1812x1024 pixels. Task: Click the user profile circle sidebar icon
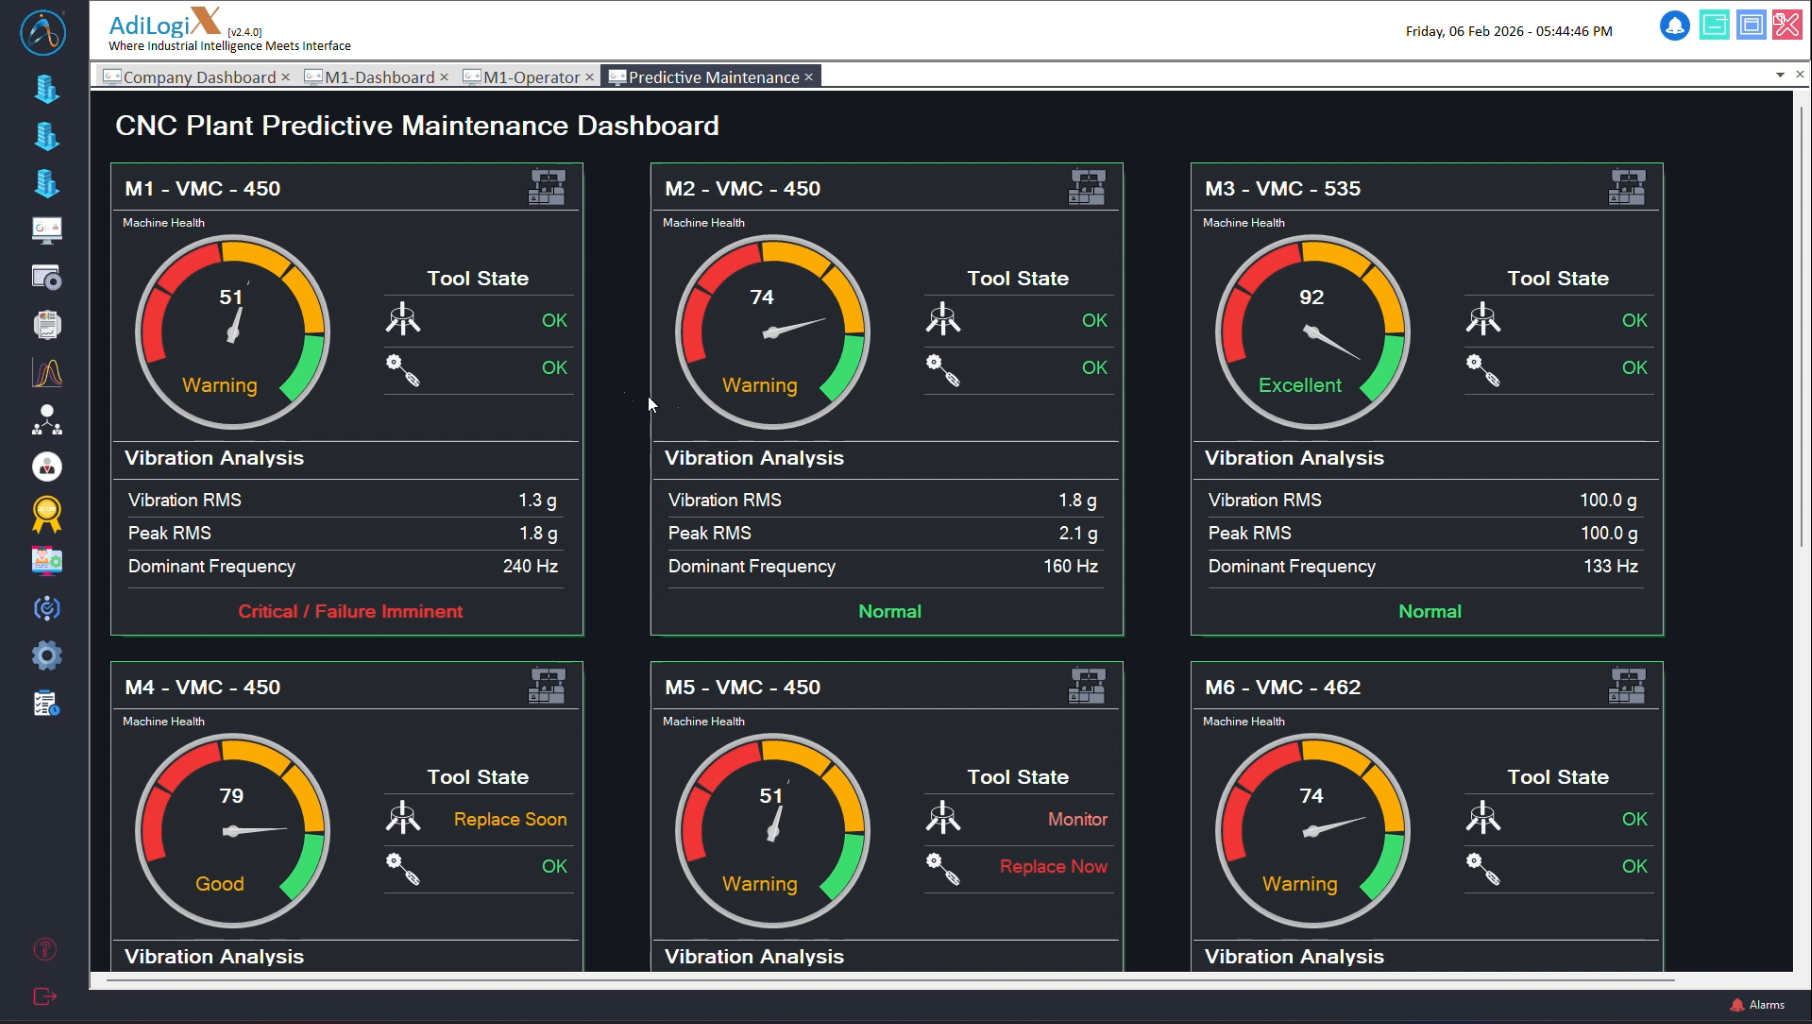(46, 467)
